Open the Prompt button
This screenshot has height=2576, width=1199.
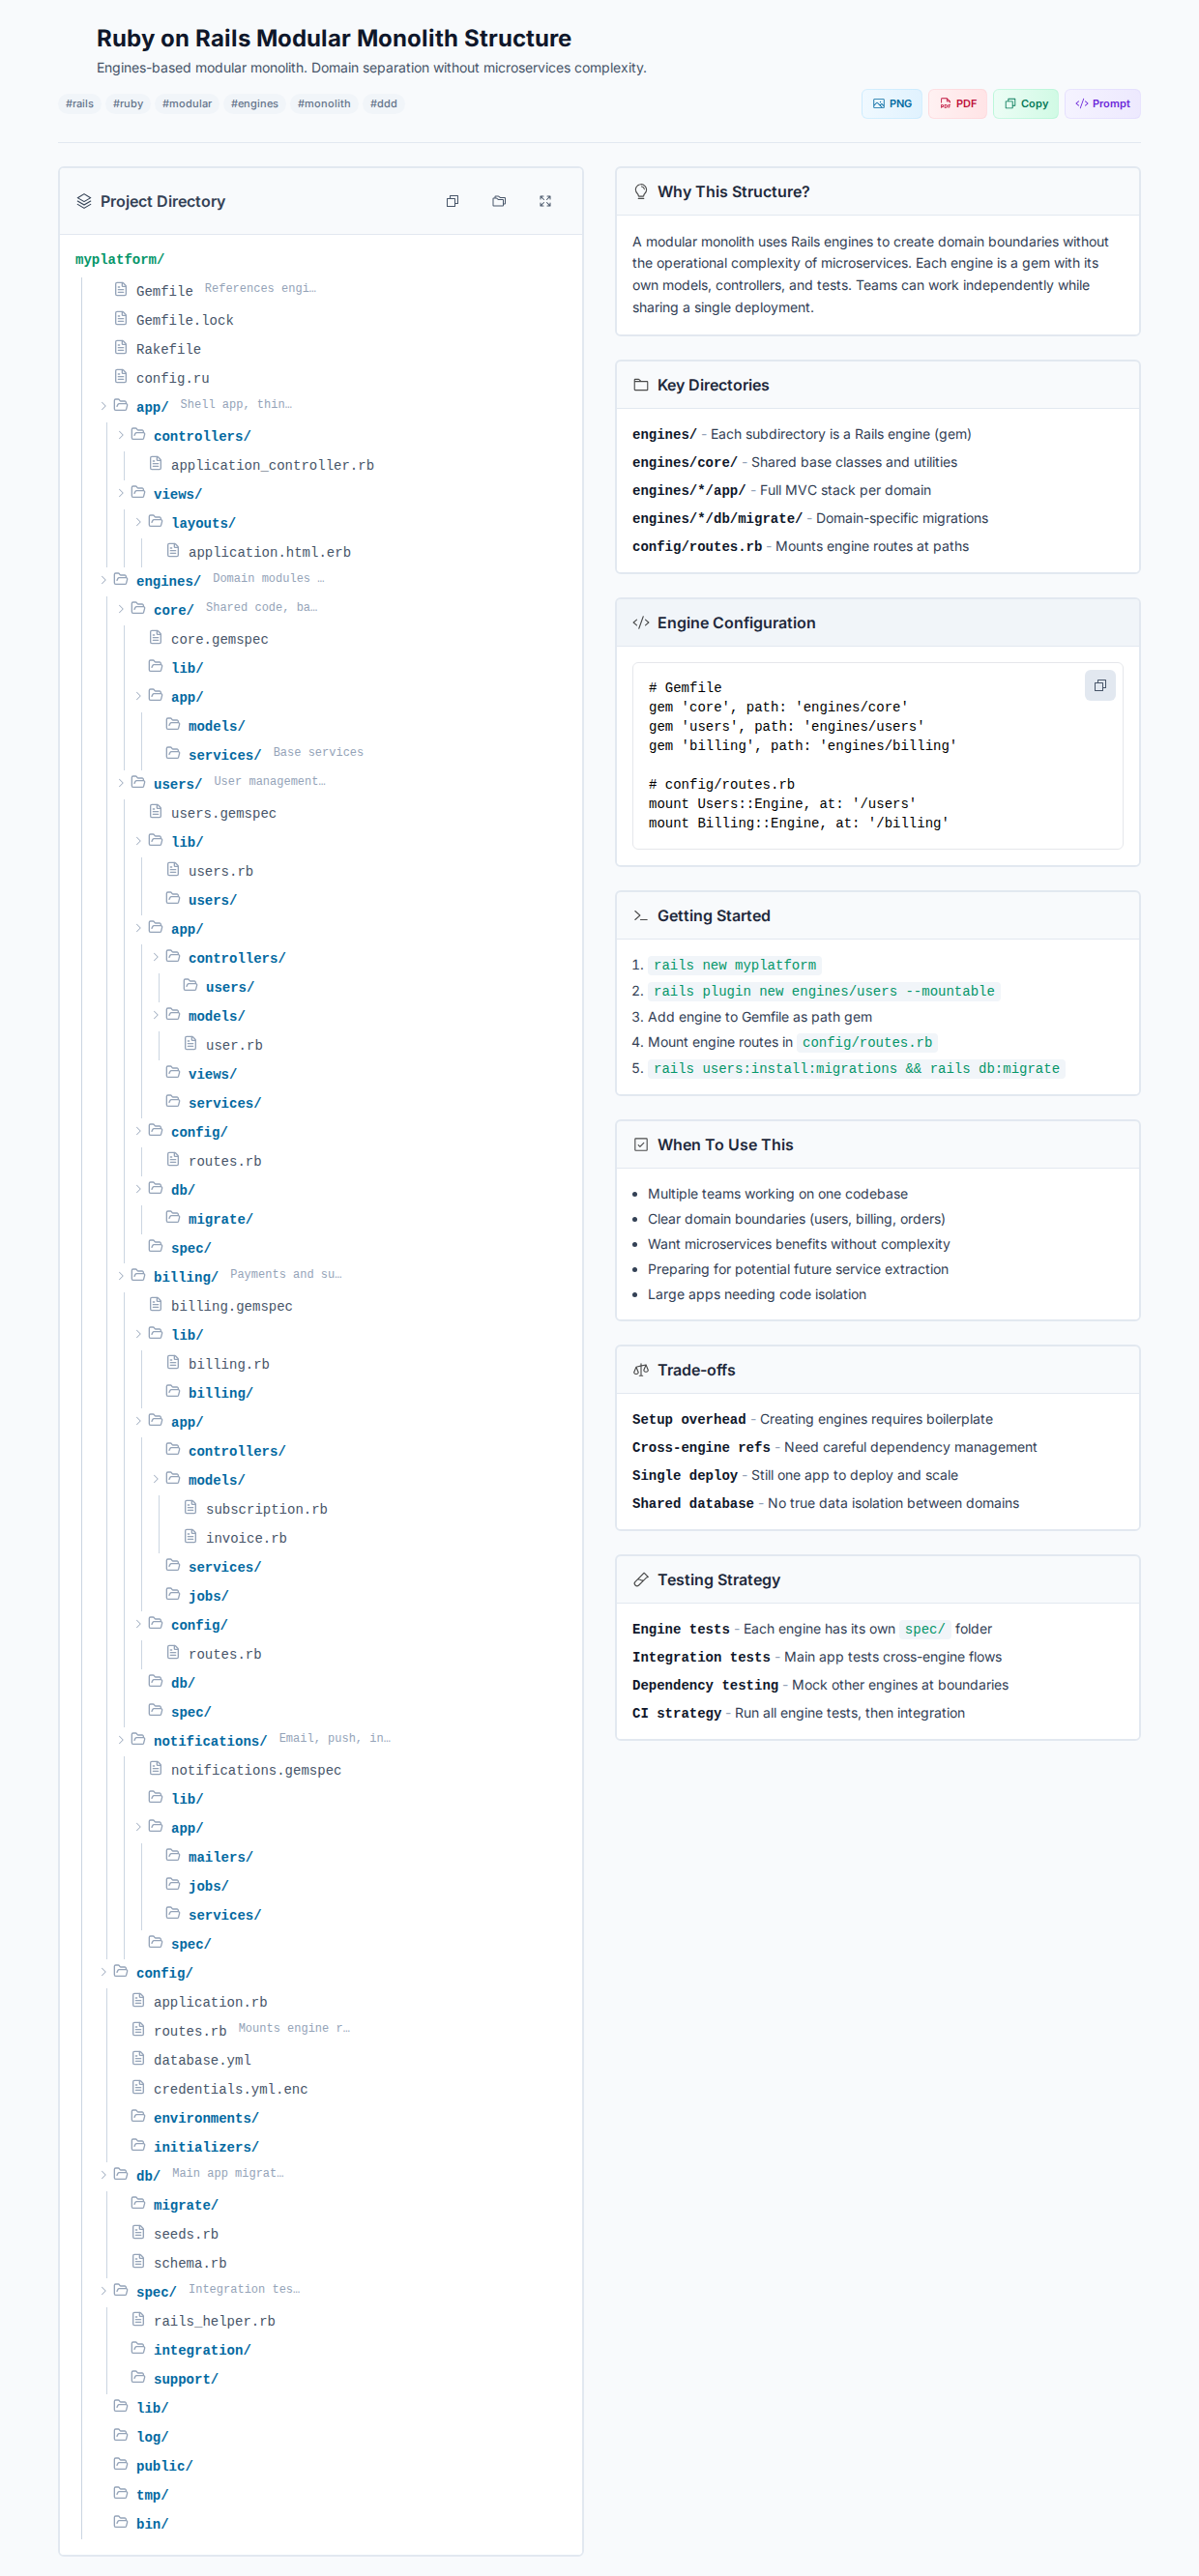tap(1101, 104)
